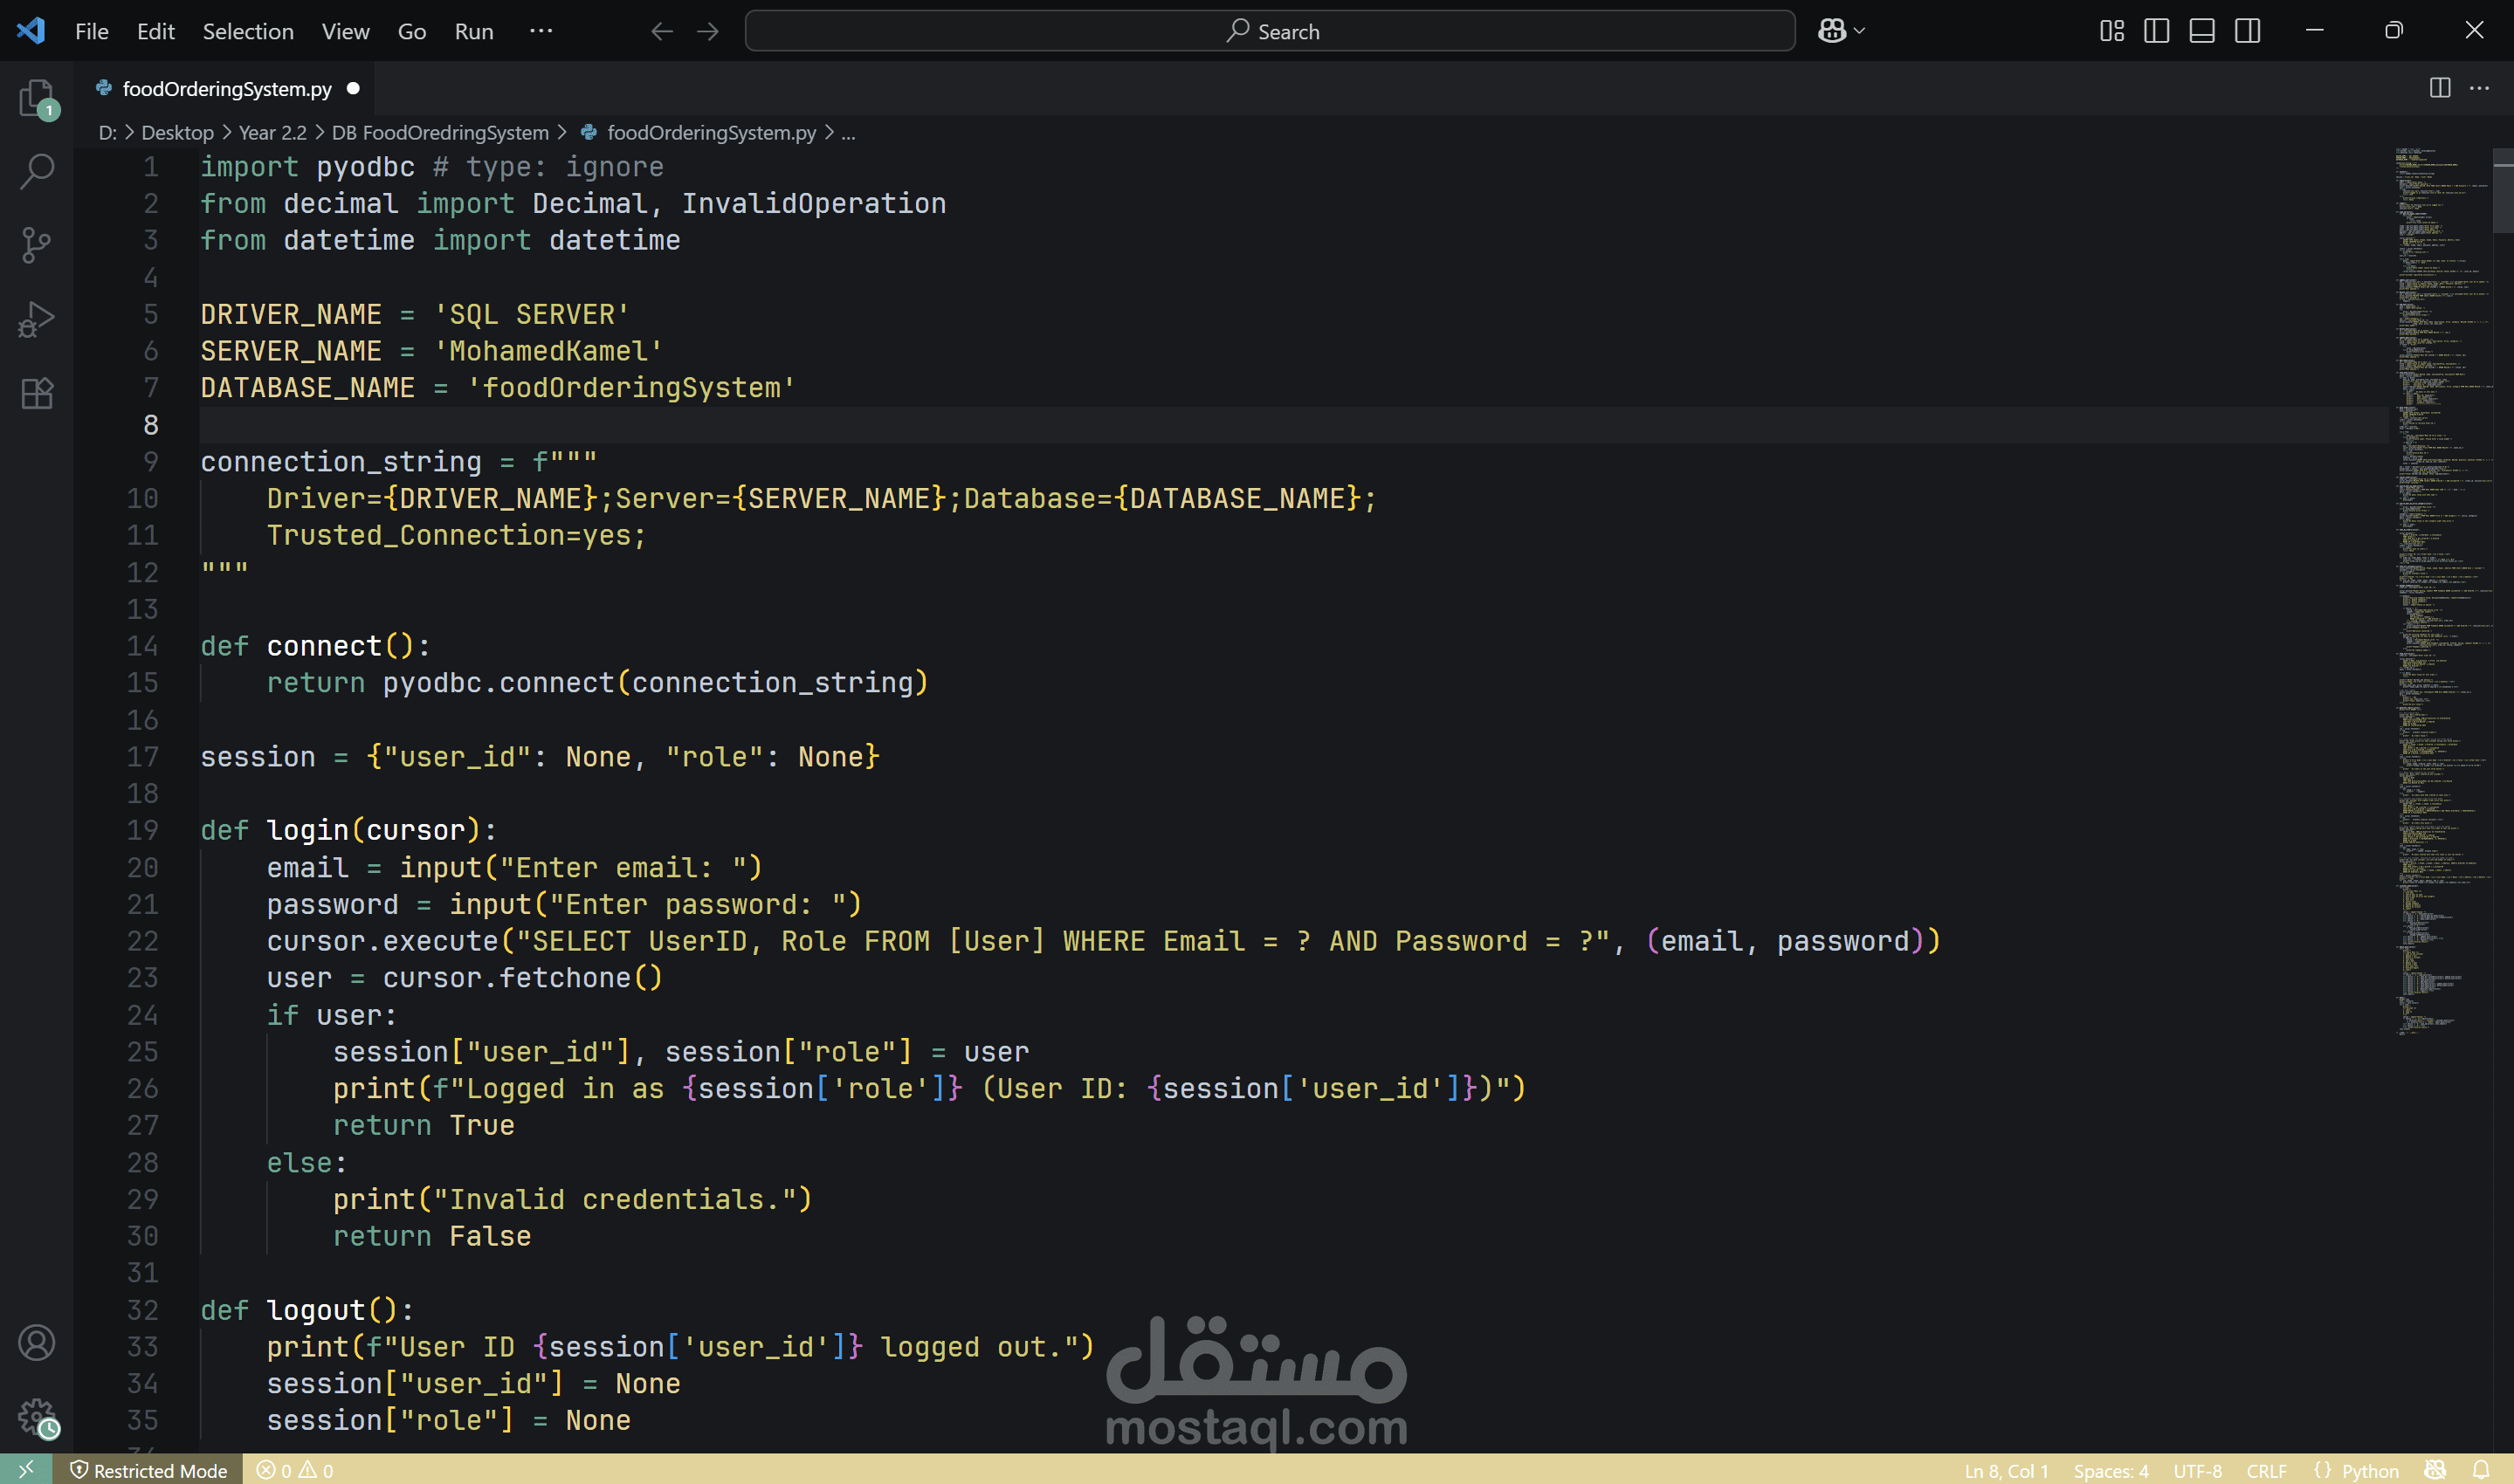
Task: Open the Edit menu
Action: (x=155, y=31)
